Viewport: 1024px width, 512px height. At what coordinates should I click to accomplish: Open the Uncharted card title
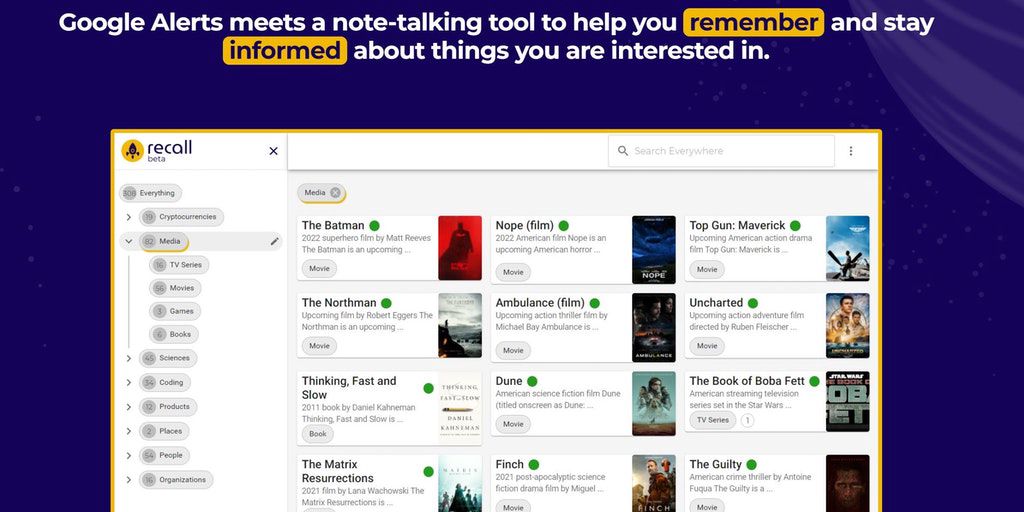coord(716,302)
